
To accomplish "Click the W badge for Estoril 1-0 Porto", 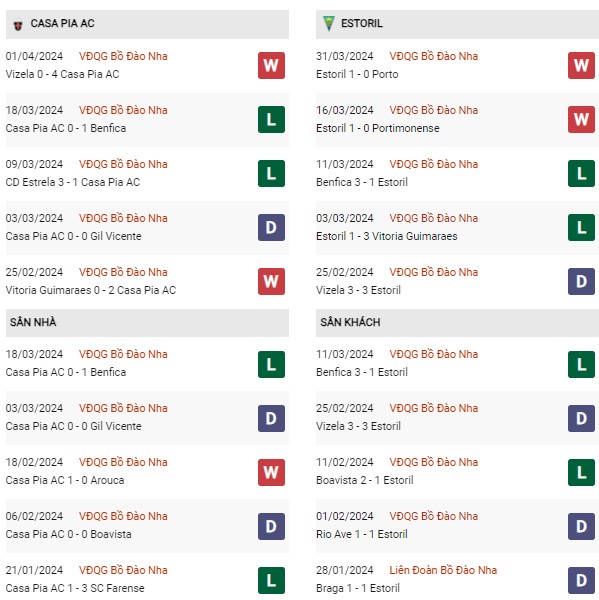I will 581,65.
